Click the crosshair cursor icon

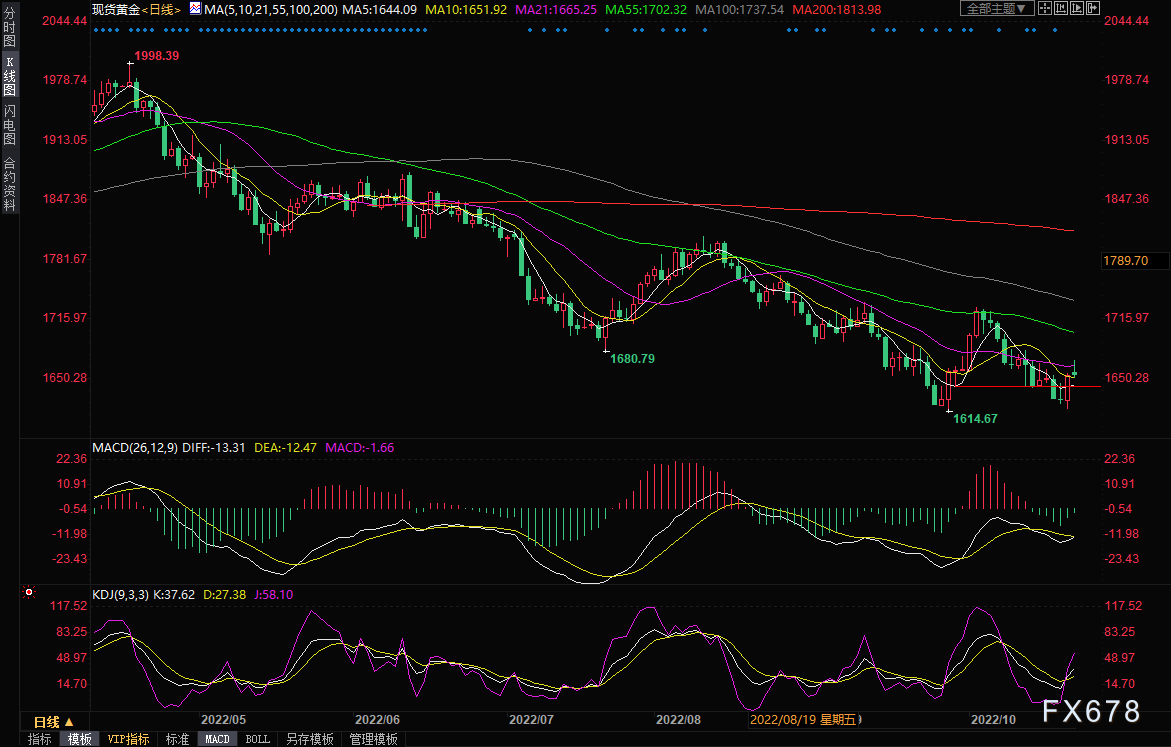click(x=1045, y=8)
